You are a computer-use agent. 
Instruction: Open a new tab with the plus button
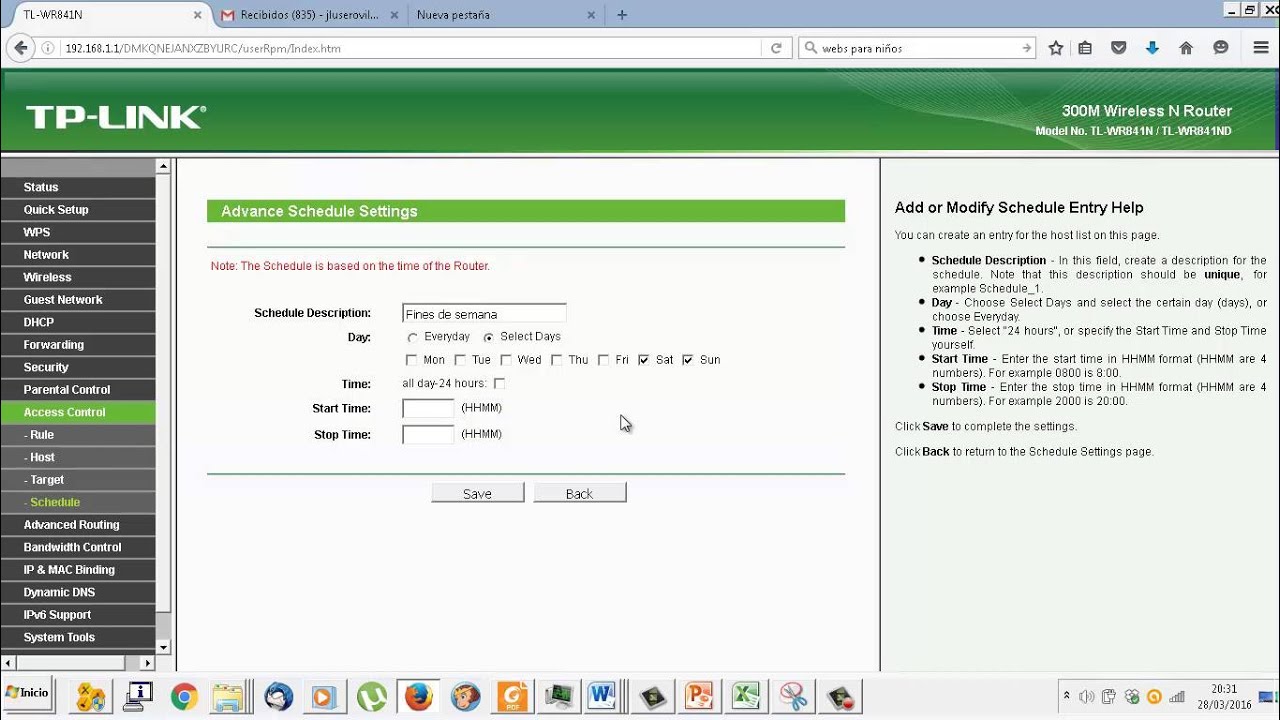pos(622,15)
